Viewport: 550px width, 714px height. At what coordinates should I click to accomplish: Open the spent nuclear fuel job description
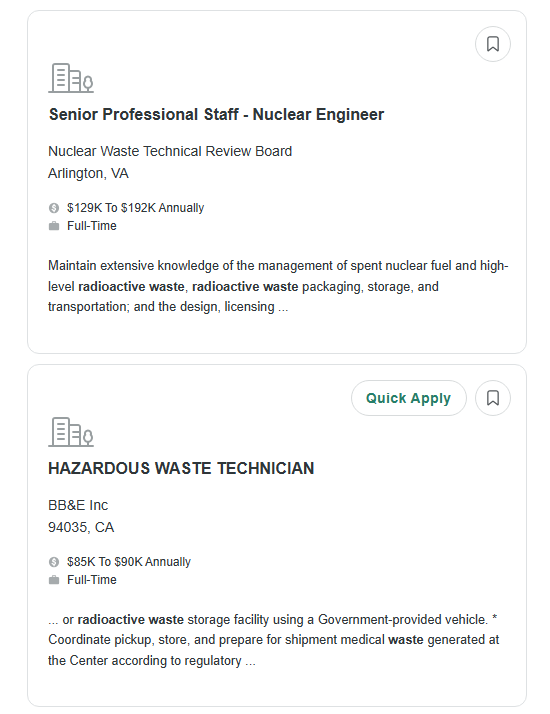click(278, 286)
